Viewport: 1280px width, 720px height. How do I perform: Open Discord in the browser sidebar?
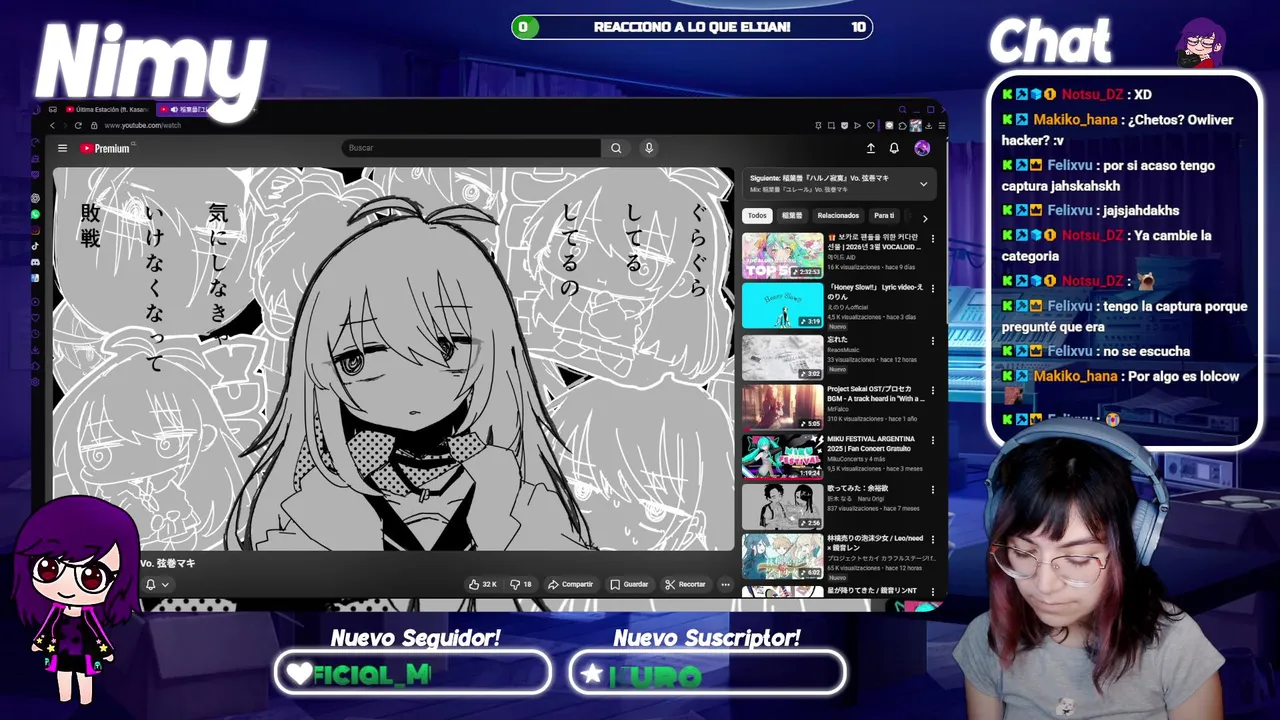coord(35,262)
